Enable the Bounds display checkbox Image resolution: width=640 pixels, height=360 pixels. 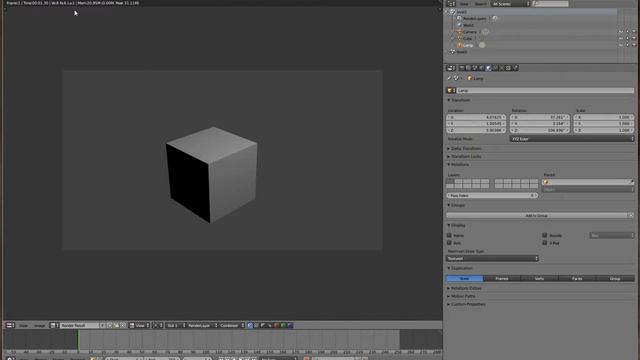click(544, 236)
